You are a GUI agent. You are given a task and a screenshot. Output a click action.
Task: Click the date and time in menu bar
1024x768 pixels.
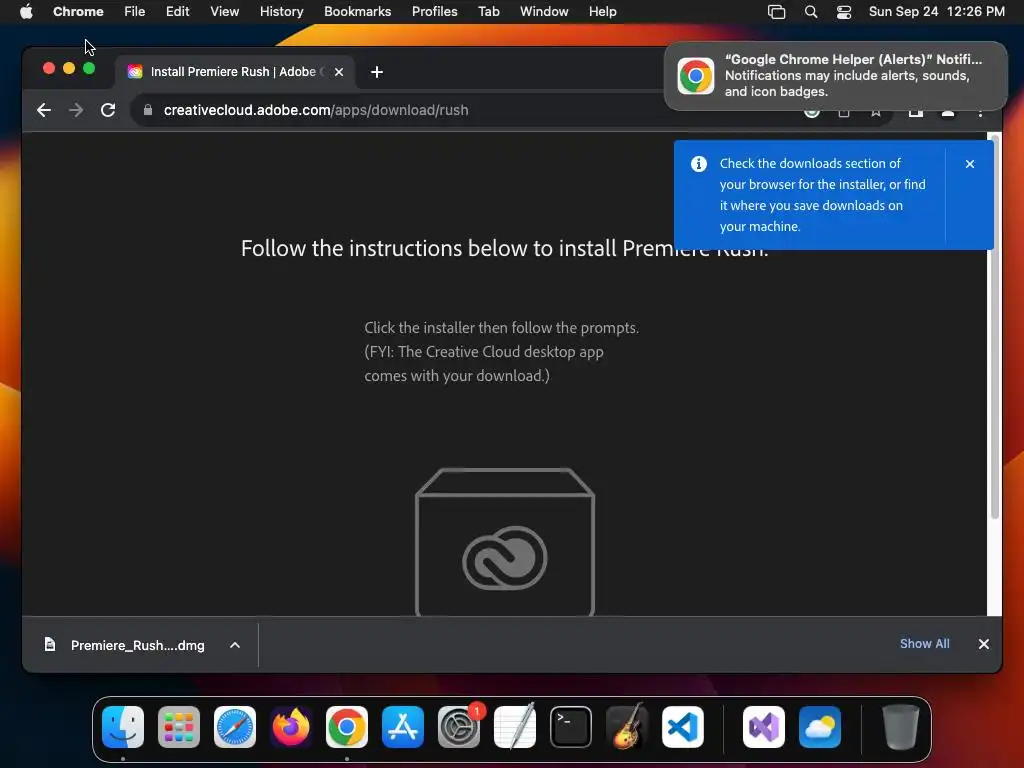pyautogui.click(x=936, y=12)
